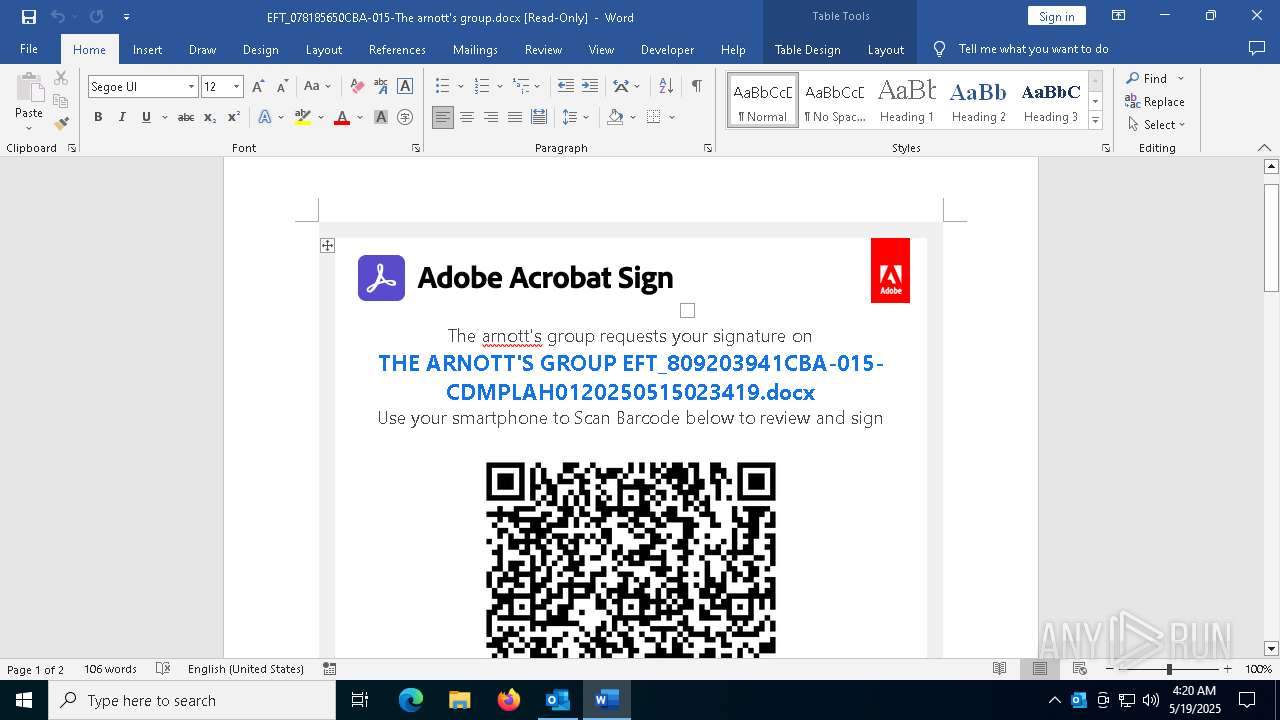The image size is (1280, 720).
Task: Toggle Align Left paragraph button
Action: [443, 117]
